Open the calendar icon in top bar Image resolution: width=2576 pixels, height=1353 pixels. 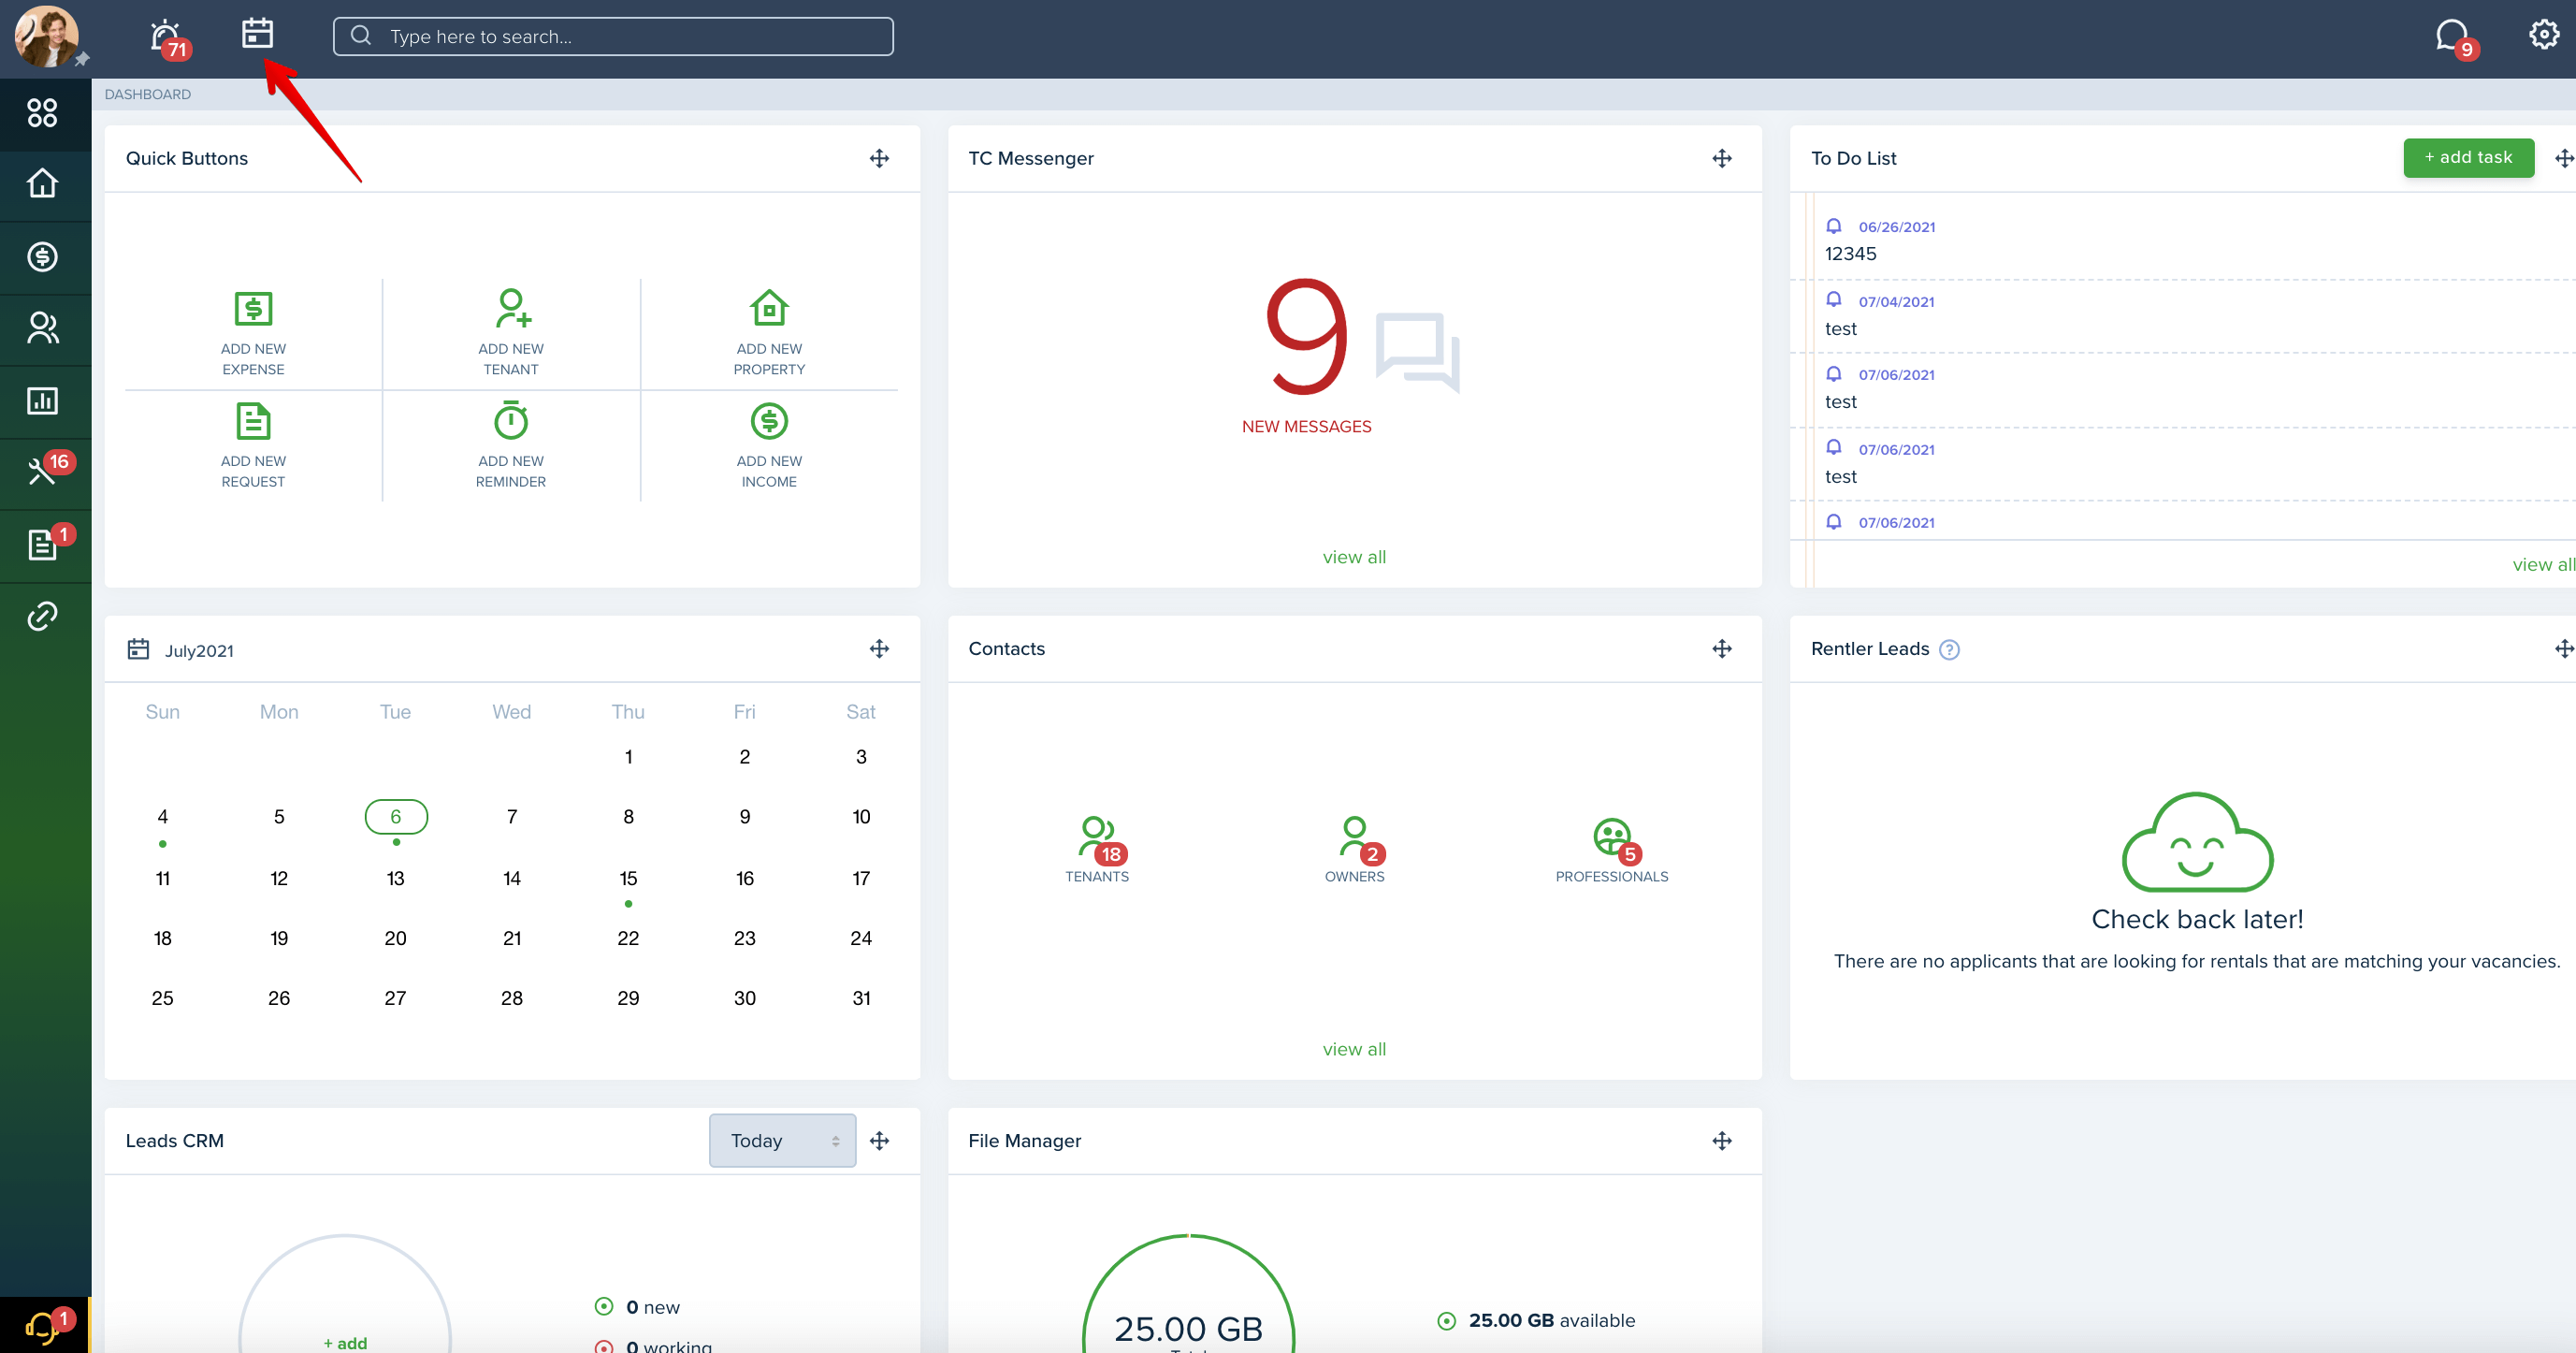257,33
